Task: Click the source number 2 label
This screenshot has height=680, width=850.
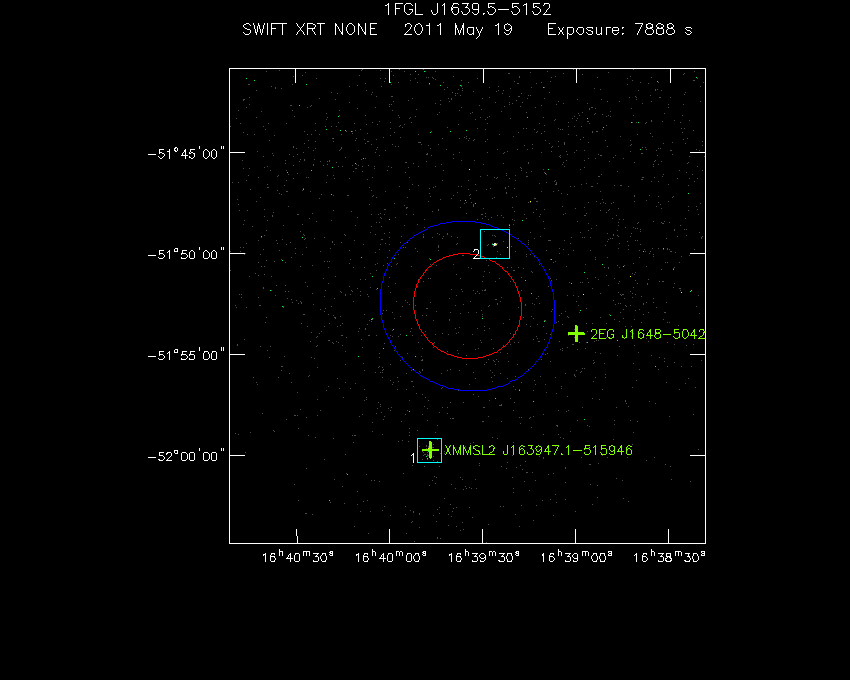Action: [476, 254]
